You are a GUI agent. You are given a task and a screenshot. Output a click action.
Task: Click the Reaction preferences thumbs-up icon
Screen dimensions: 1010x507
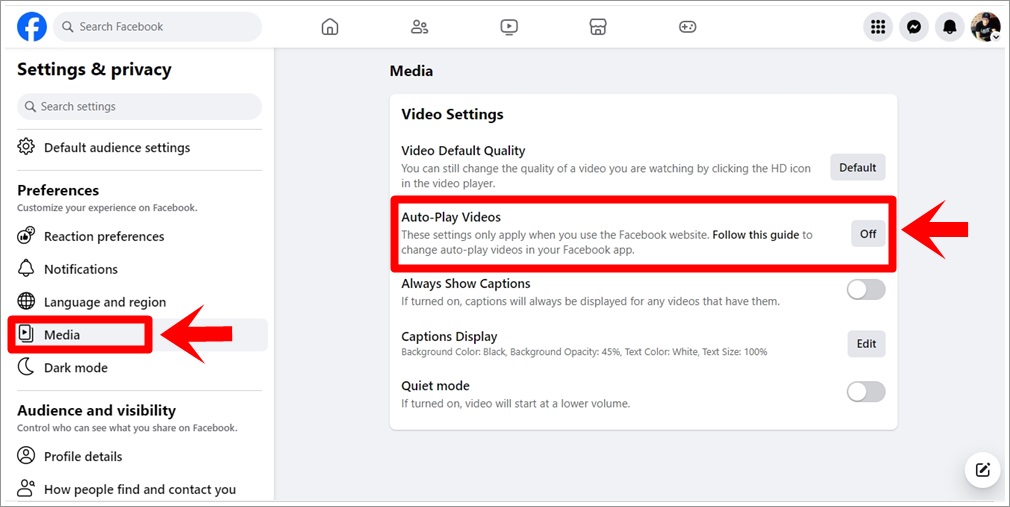point(26,235)
